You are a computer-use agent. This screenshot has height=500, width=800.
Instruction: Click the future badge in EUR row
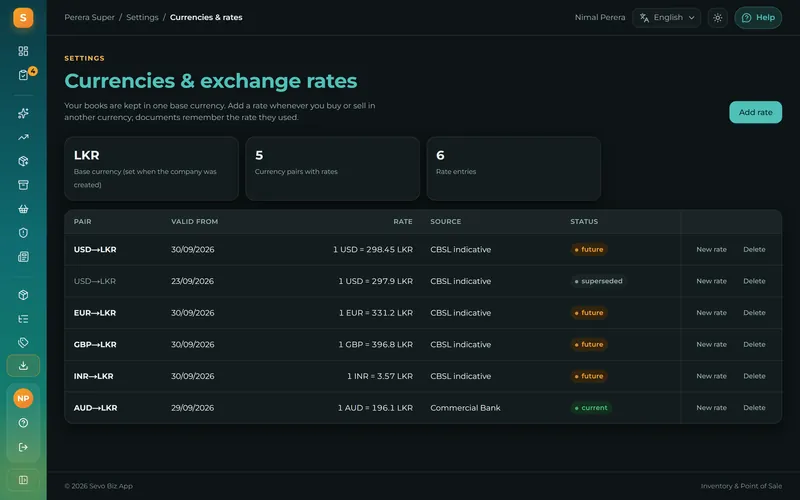click(589, 313)
